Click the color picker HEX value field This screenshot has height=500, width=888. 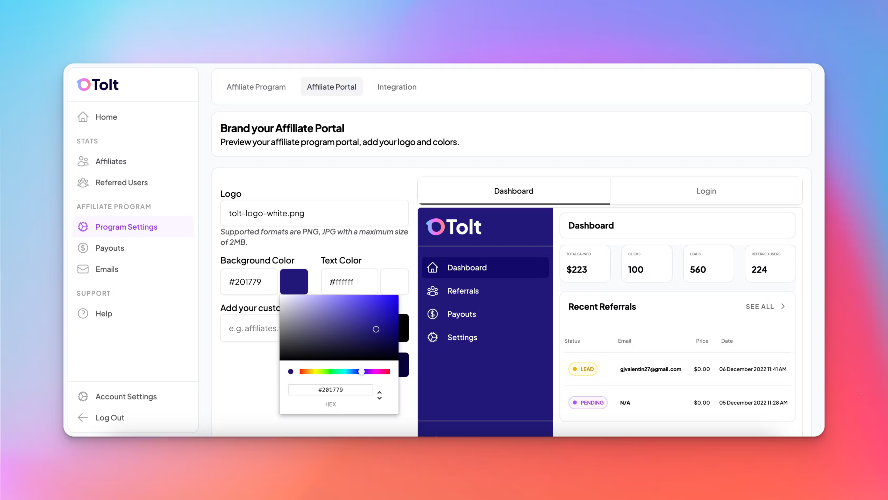pyautogui.click(x=331, y=390)
